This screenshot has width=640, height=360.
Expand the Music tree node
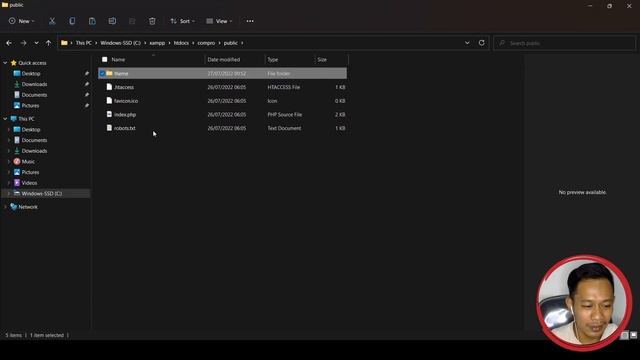click(9, 161)
